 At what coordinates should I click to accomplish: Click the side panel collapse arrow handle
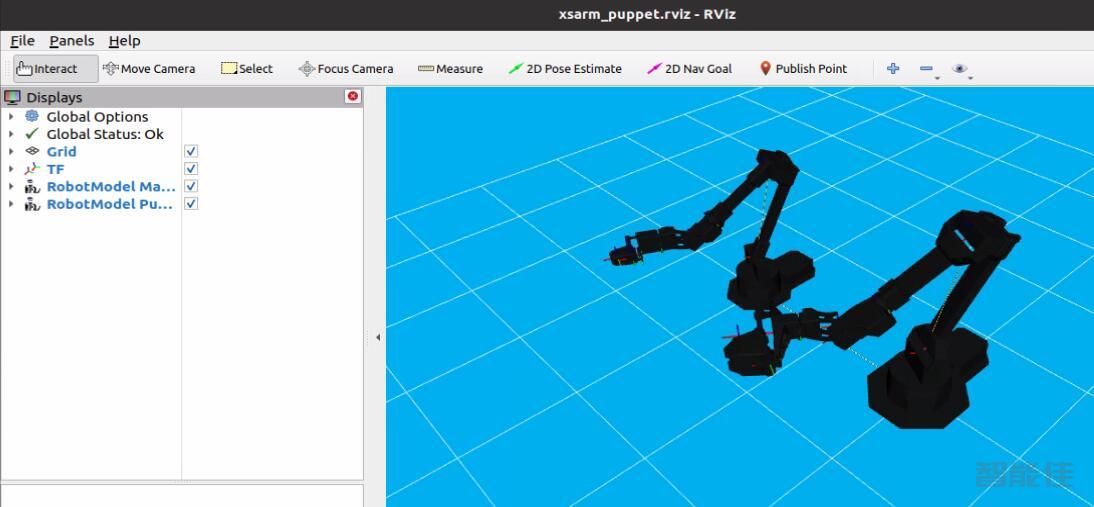[378, 338]
